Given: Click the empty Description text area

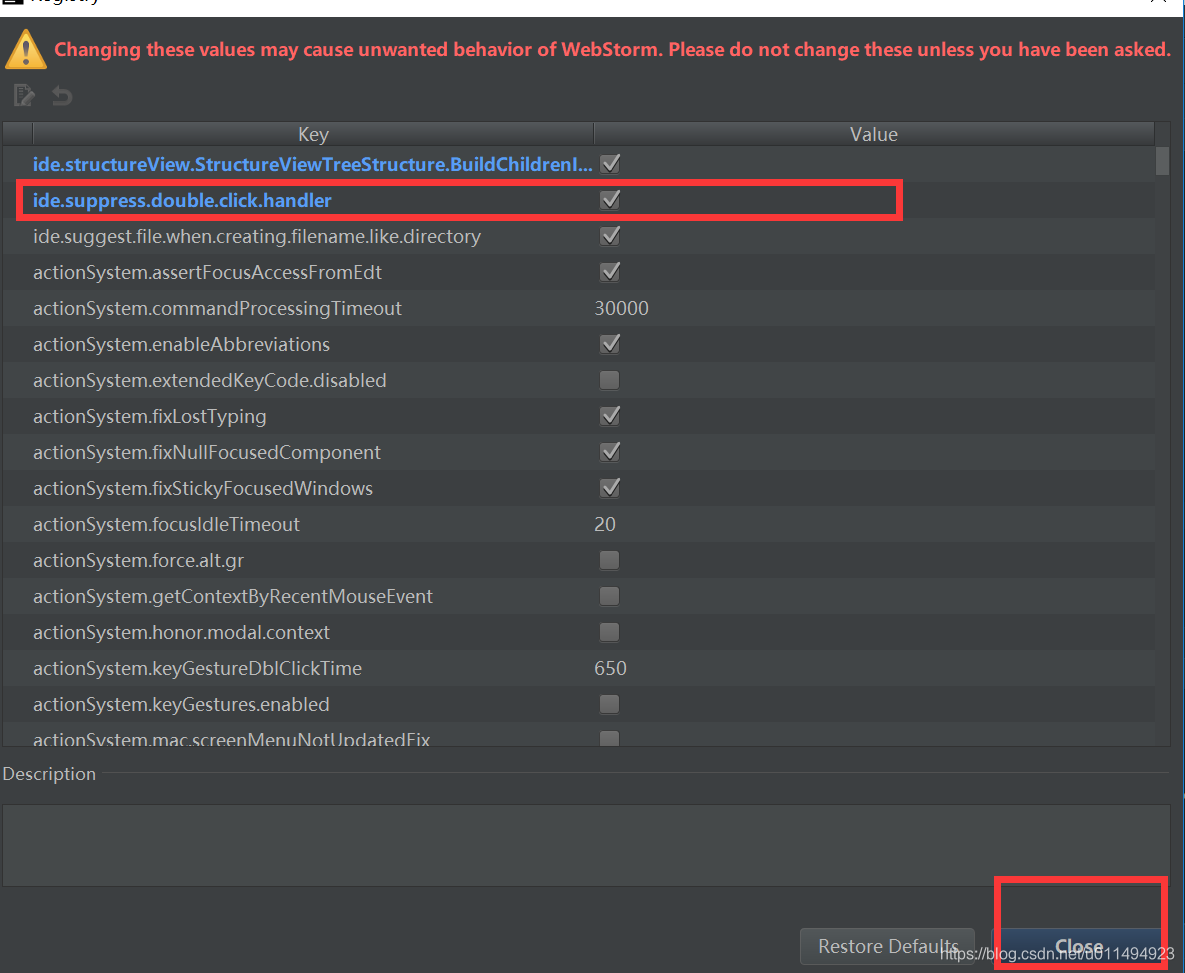Looking at the screenshot, I should pos(586,845).
